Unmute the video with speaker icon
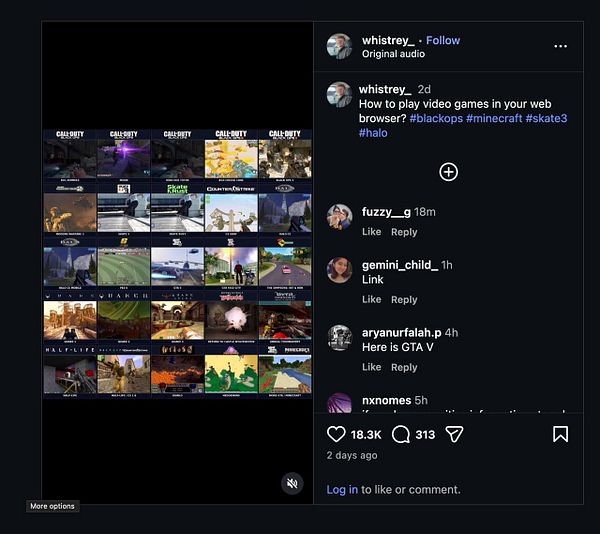 pos(292,484)
